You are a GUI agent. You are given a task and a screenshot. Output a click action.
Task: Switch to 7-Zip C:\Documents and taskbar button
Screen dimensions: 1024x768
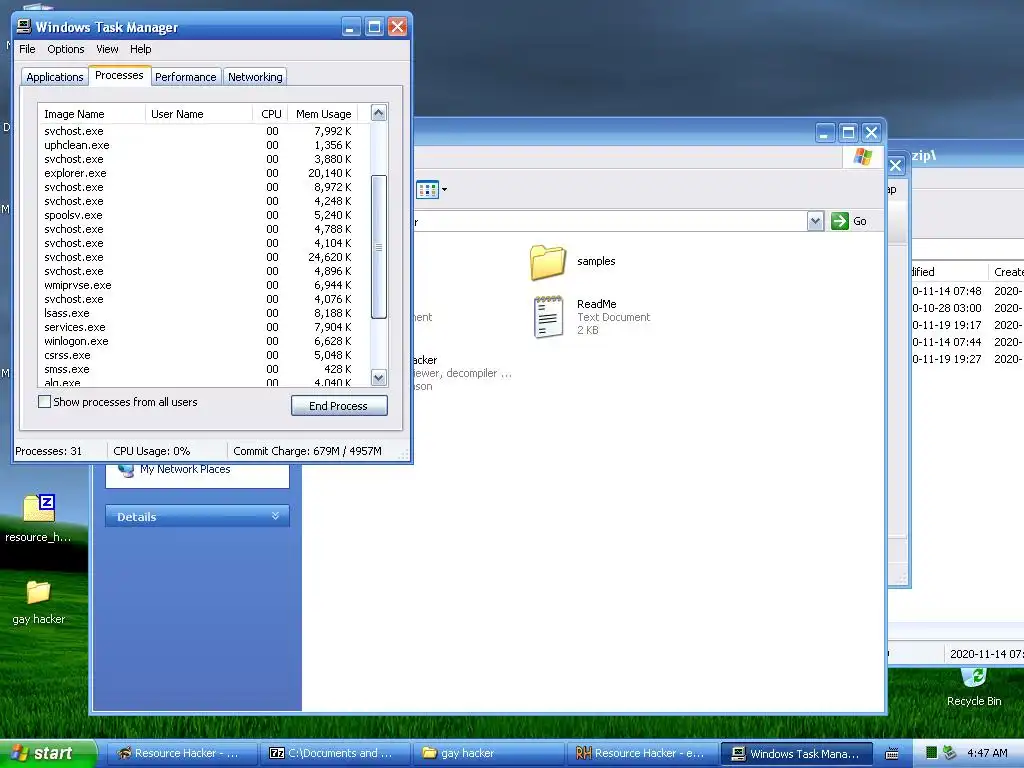click(336, 754)
